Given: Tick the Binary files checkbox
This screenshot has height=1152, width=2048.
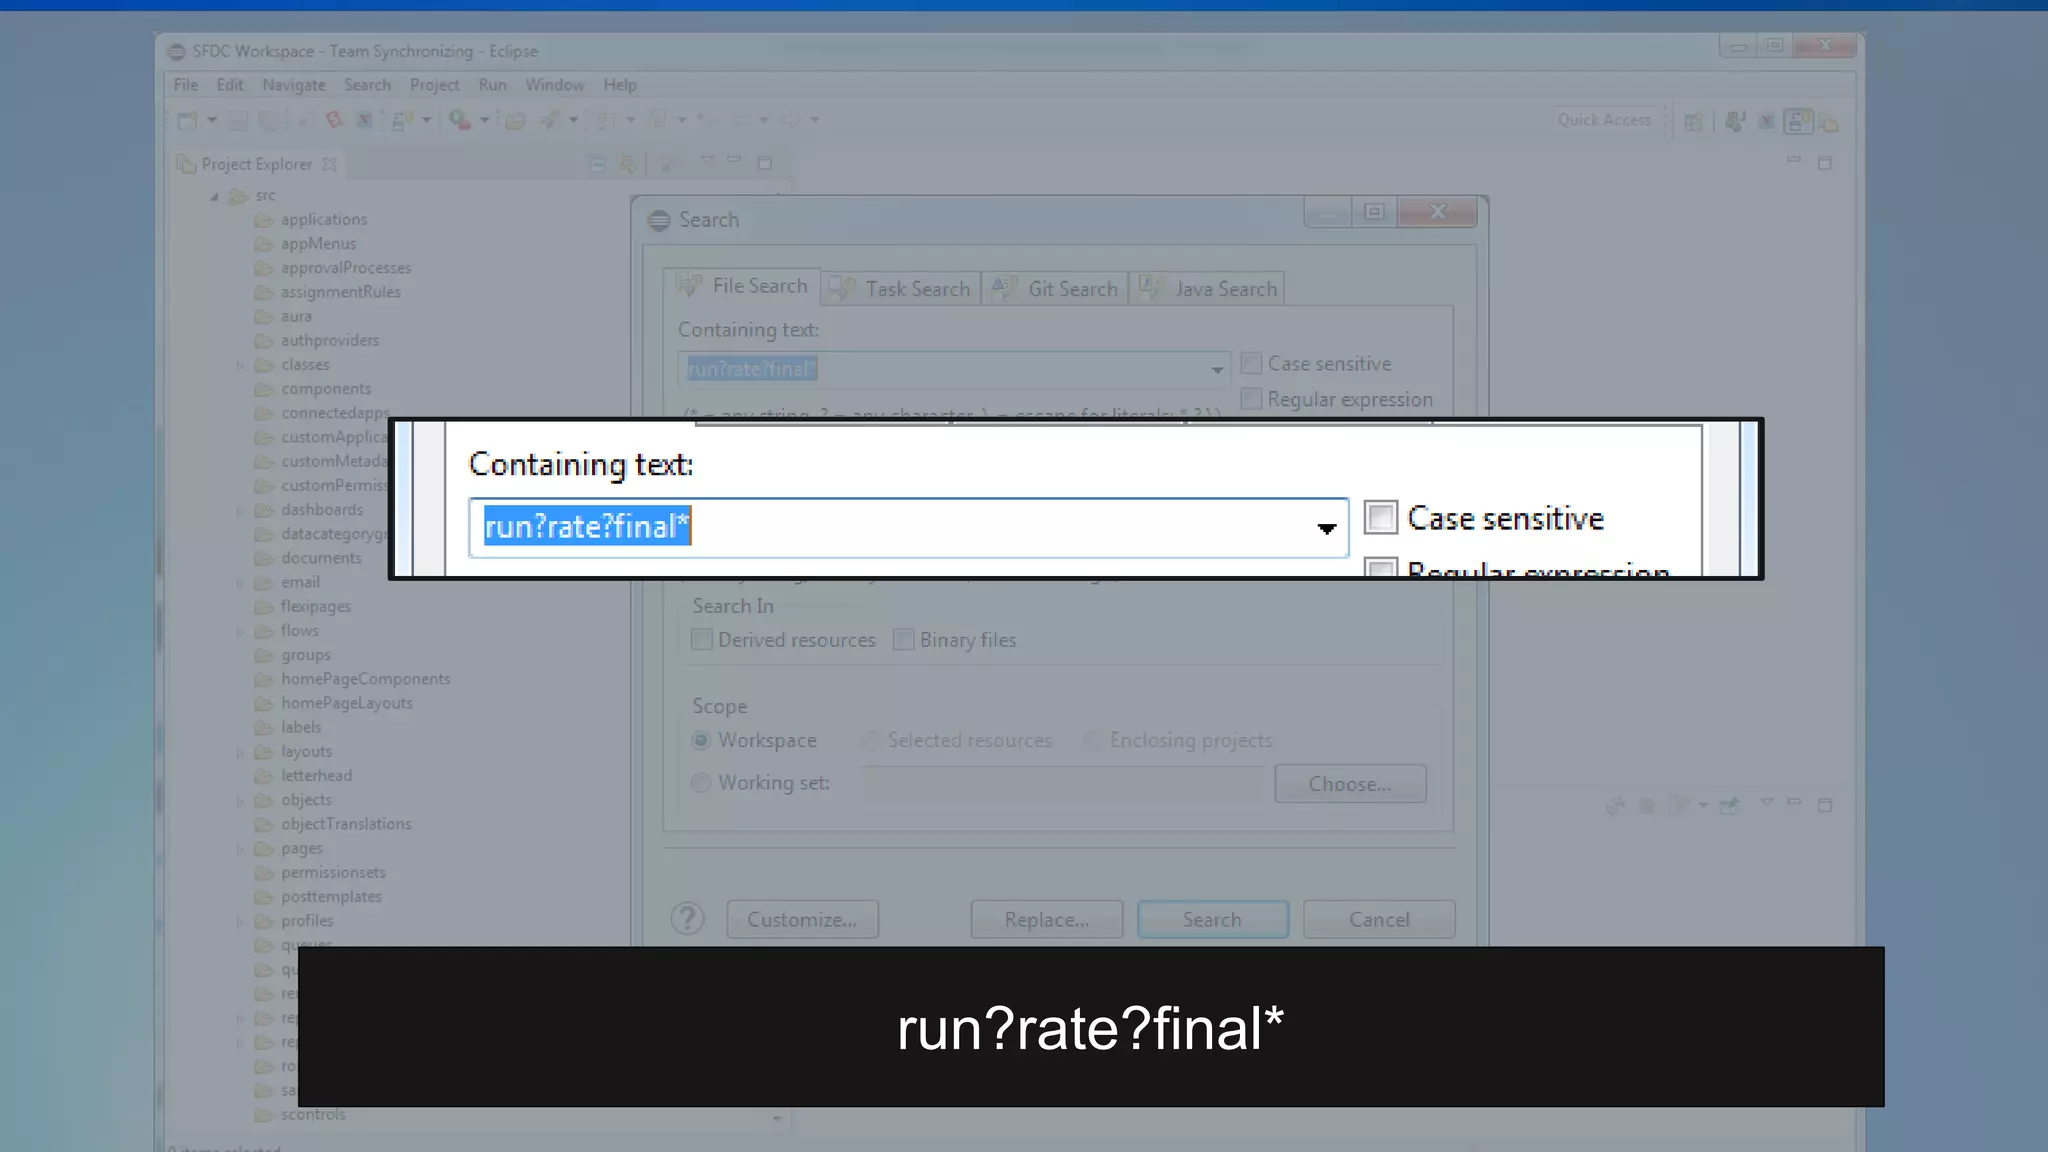Looking at the screenshot, I should (903, 639).
